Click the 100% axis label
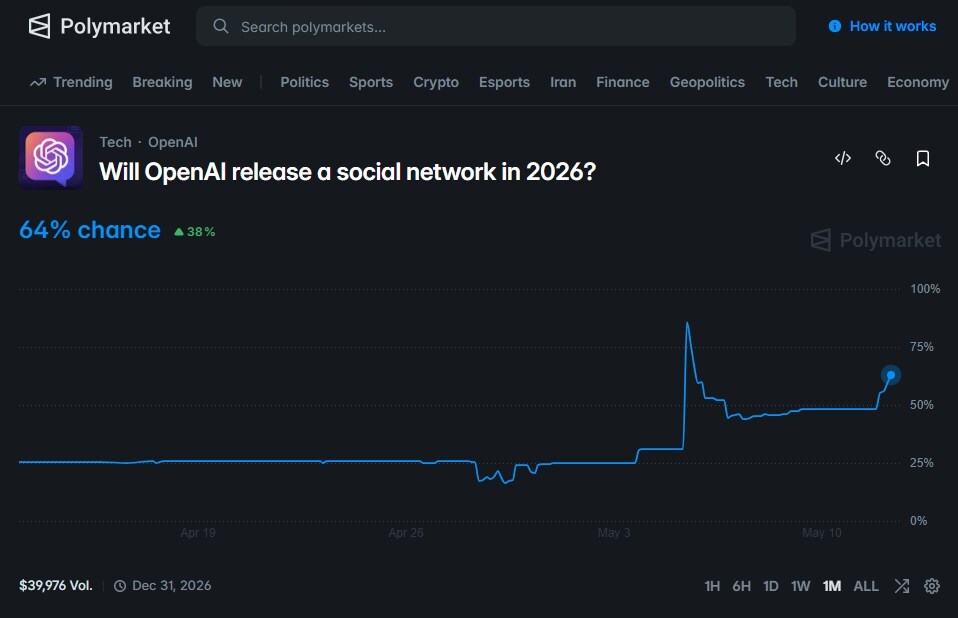Viewport: 958px width, 618px height. tap(925, 289)
